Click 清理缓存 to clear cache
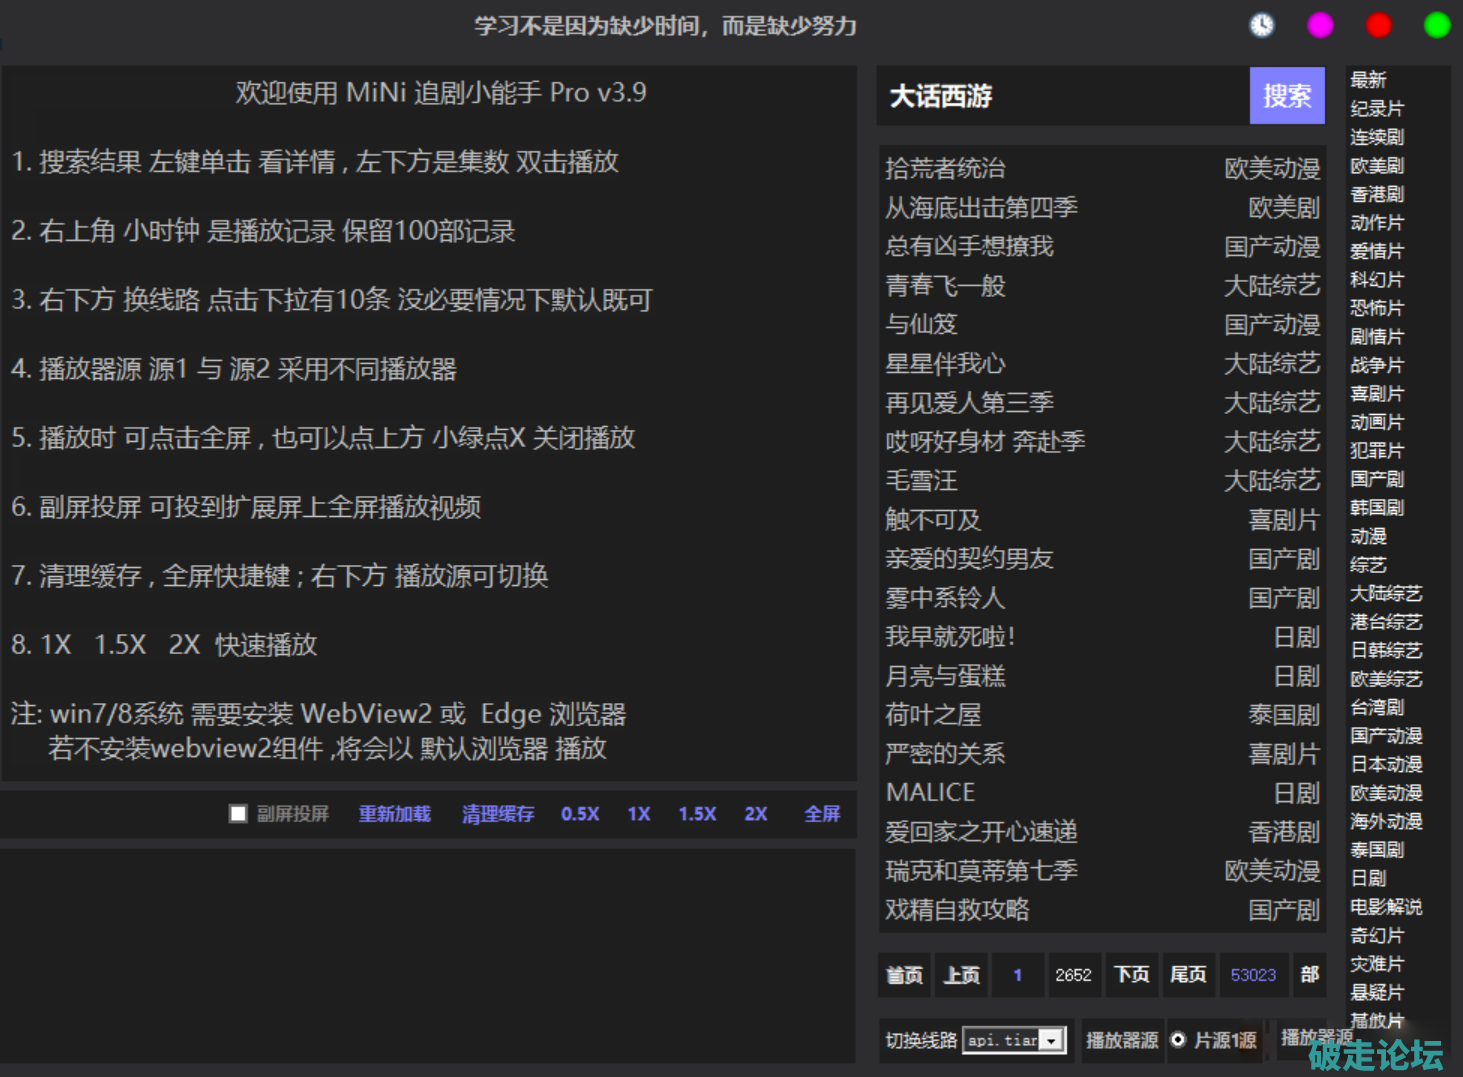The height and width of the screenshot is (1077, 1463). [498, 814]
